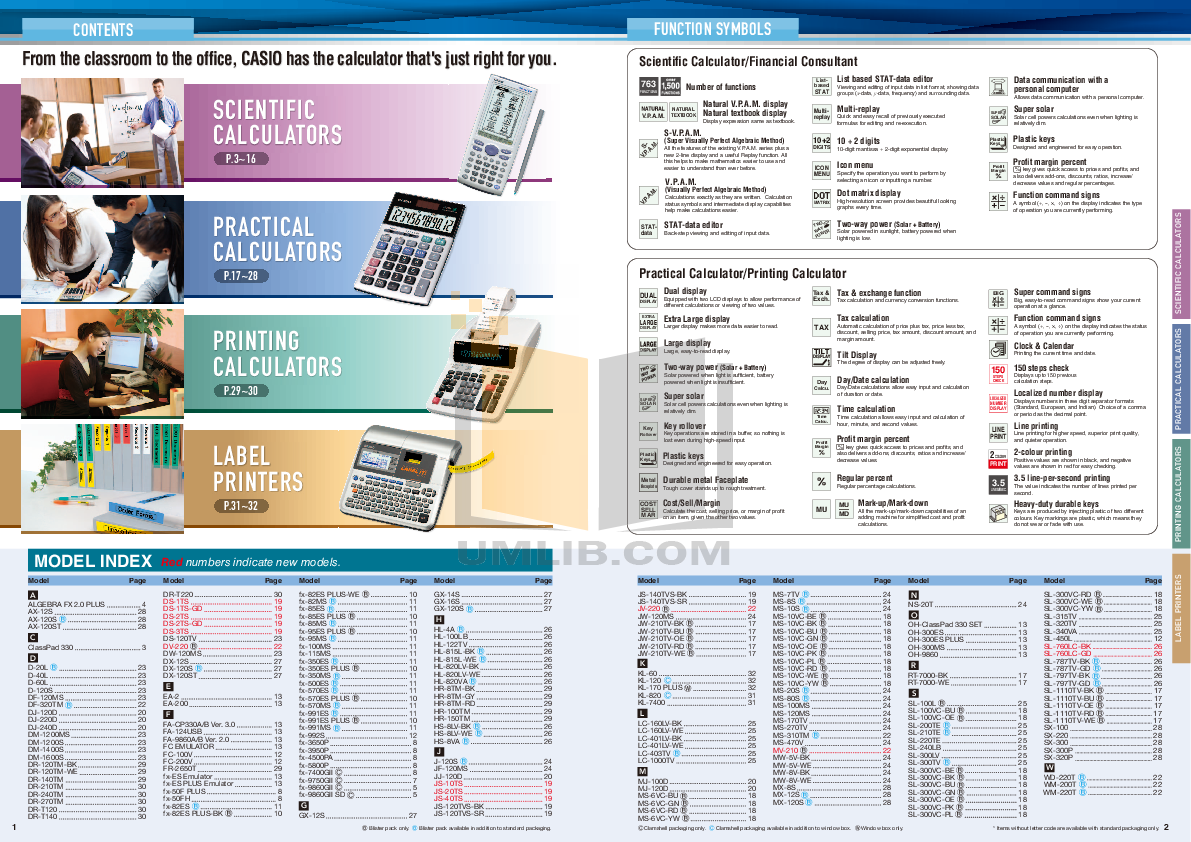Toggle the Two-way Power solar-battery symbol
The height and width of the screenshot is (842, 1191).
[821, 227]
